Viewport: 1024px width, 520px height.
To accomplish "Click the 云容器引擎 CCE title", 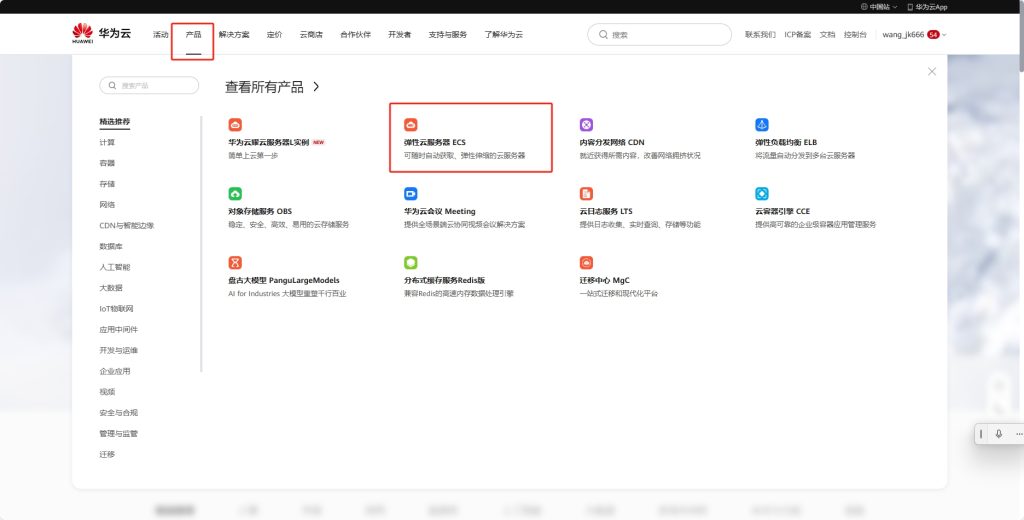I will pos(782,212).
